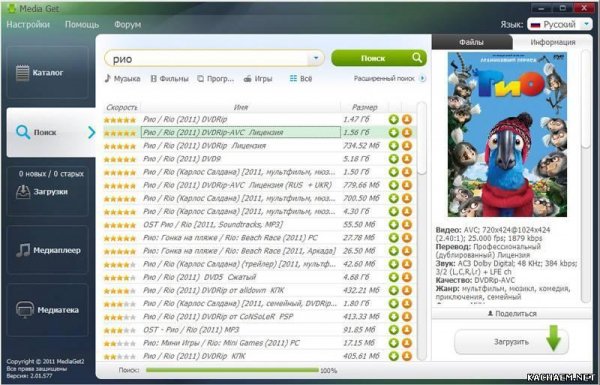Open the Медиаплеер section
This screenshot has width=600, height=385.
pyautogui.click(x=47, y=250)
